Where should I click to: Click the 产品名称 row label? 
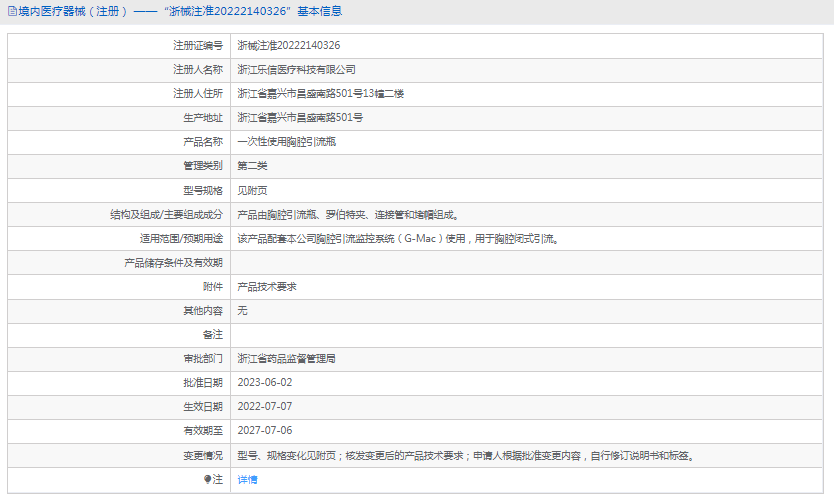[203, 142]
